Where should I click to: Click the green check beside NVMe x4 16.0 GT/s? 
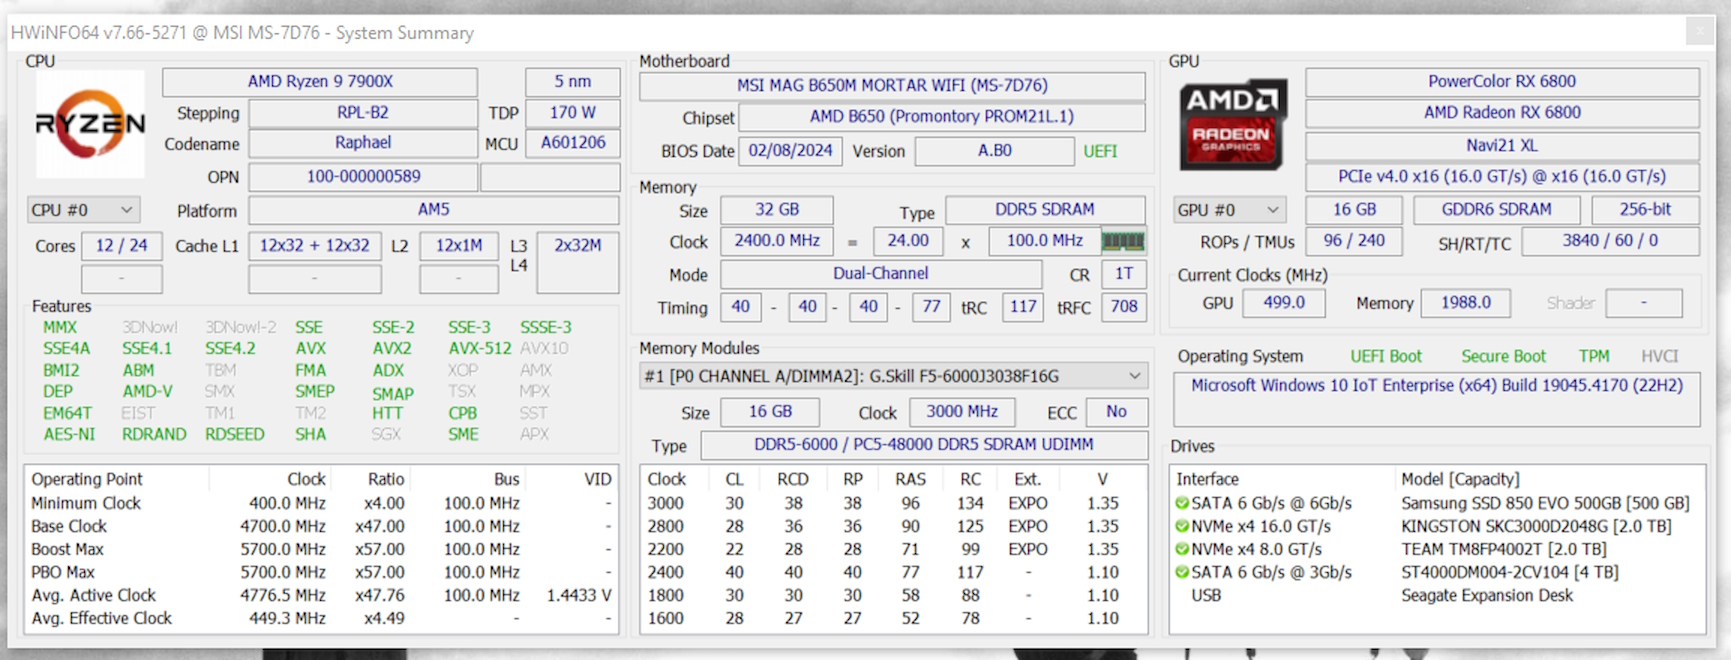[1182, 526]
